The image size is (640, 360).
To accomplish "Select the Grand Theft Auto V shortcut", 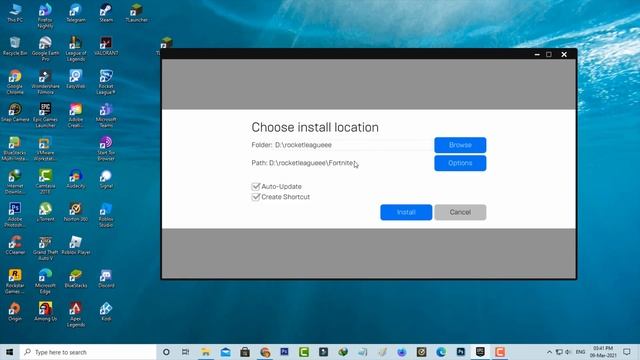I will (x=45, y=248).
